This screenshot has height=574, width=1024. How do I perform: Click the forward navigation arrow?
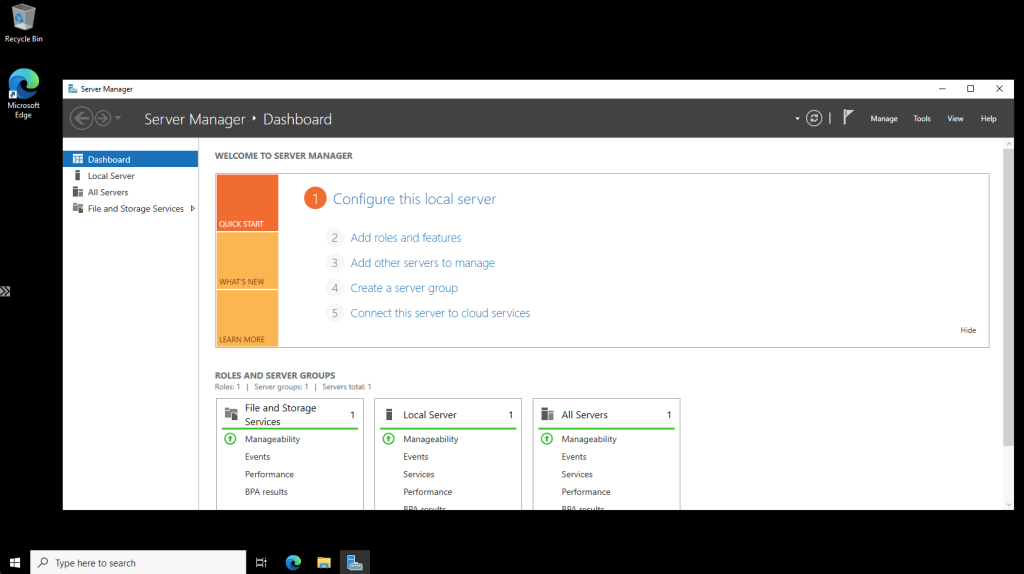(103, 118)
